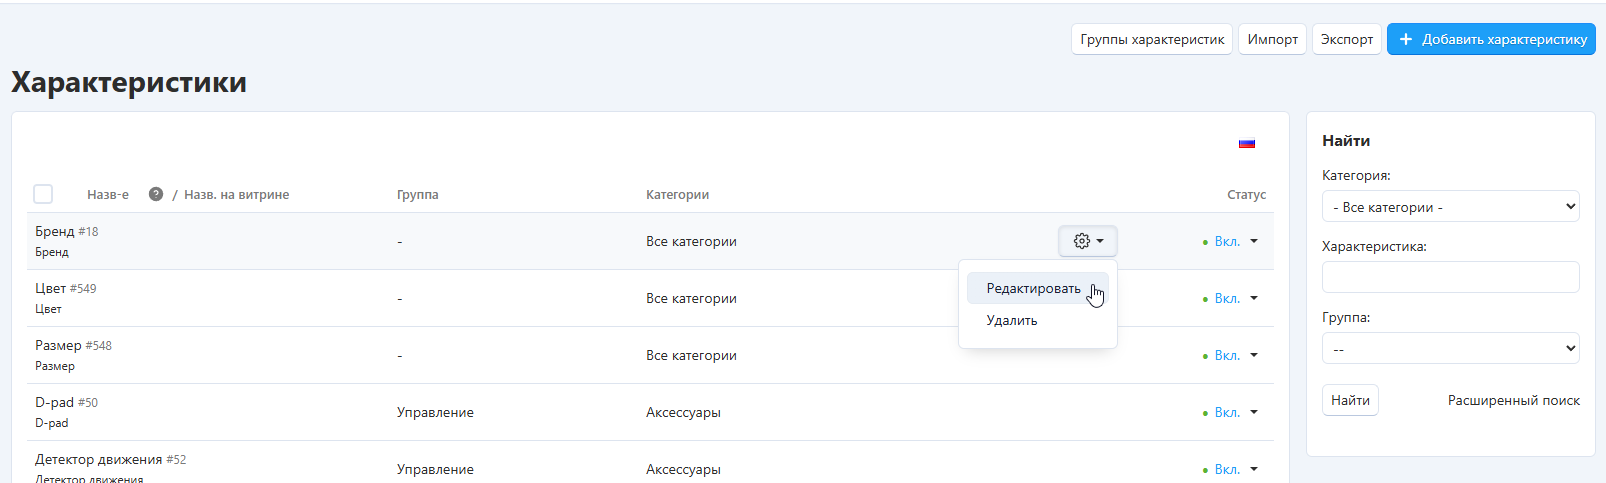Open the Категория select dropdown

tap(1450, 207)
